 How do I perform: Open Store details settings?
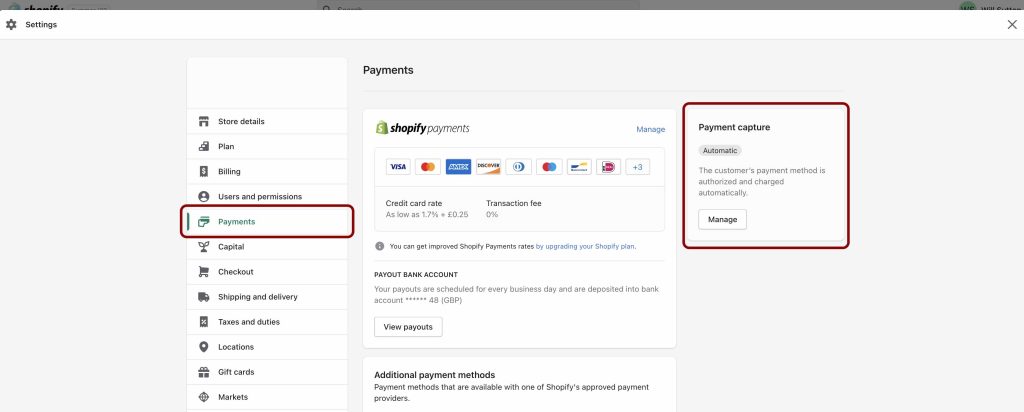click(x=267, y=121)
